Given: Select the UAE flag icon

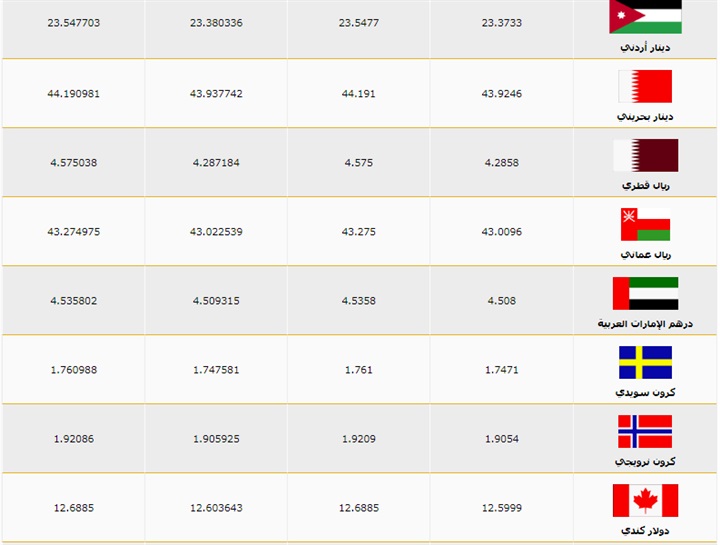Looking at the screenshot, I should coord(645,293).
